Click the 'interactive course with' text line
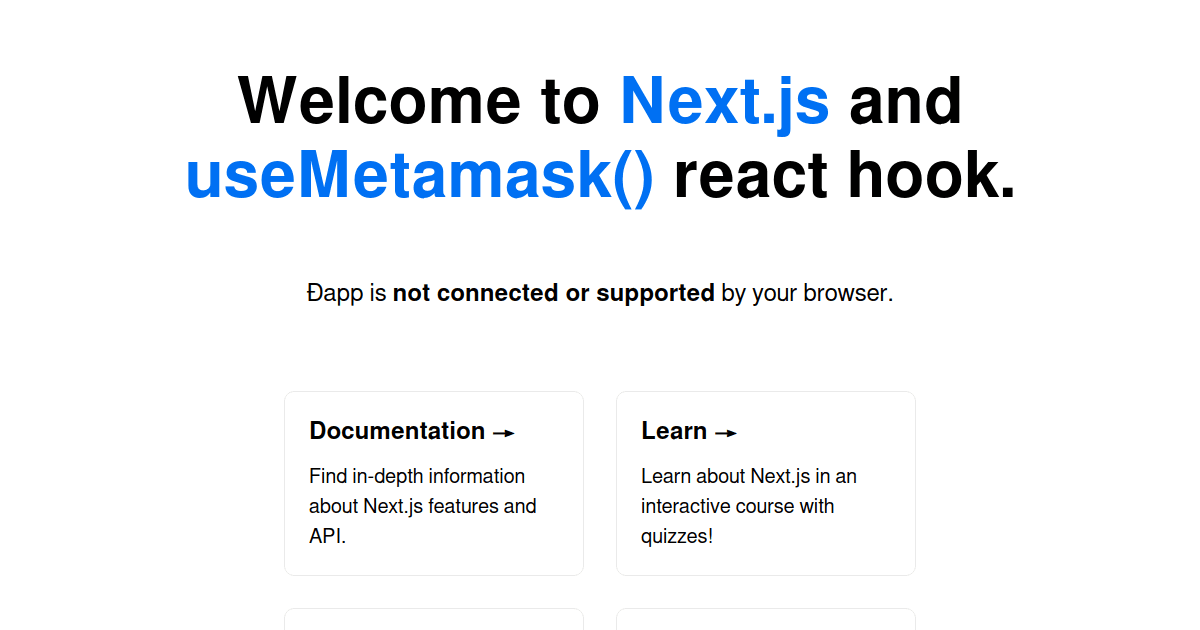Image resolution: width=1200 pixels, height=630 pixels. point(738,506)
